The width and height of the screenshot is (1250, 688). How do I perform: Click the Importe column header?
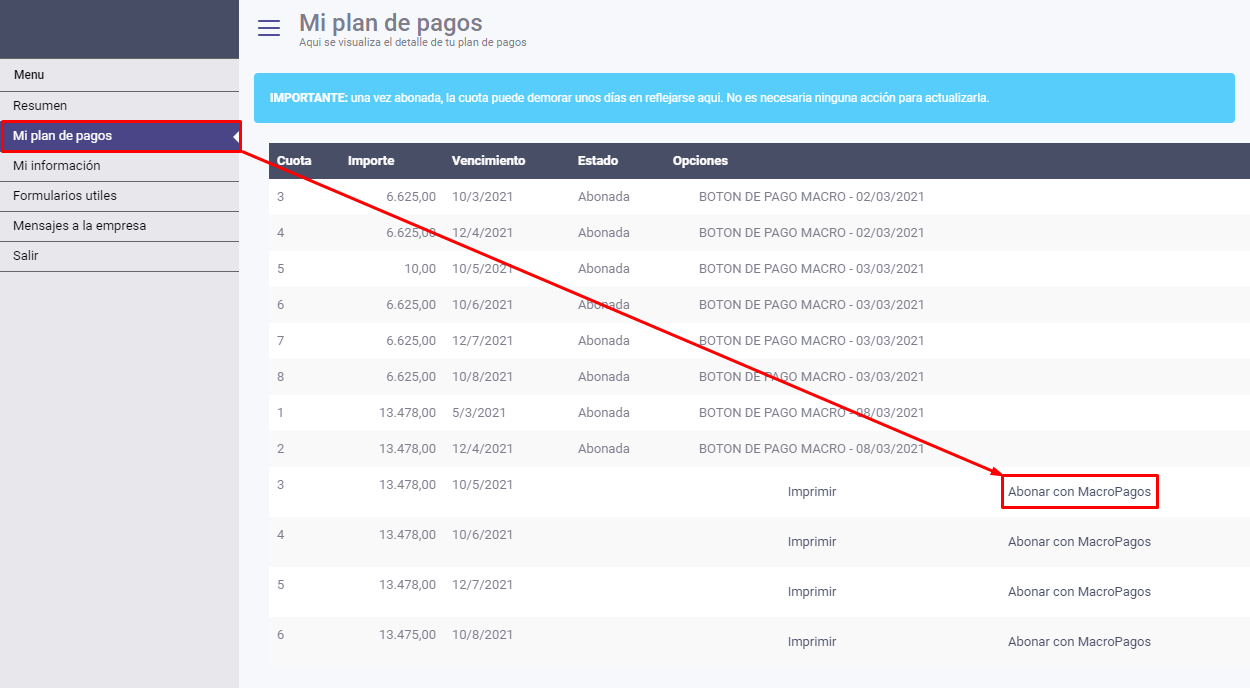371,161
